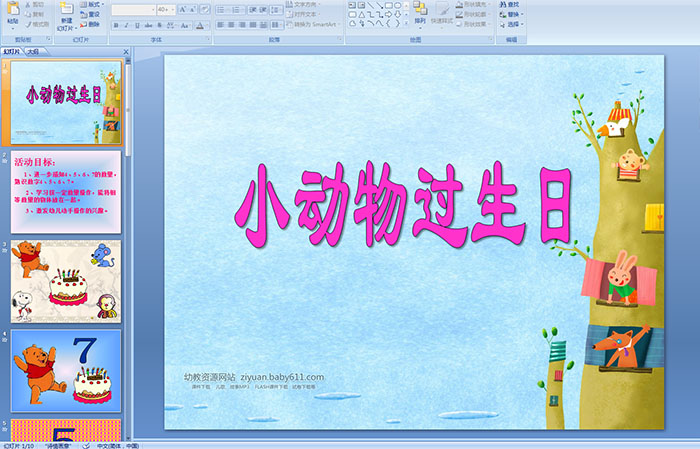
Task: Delete the slide with 删除
Action: tap(89, 24)
